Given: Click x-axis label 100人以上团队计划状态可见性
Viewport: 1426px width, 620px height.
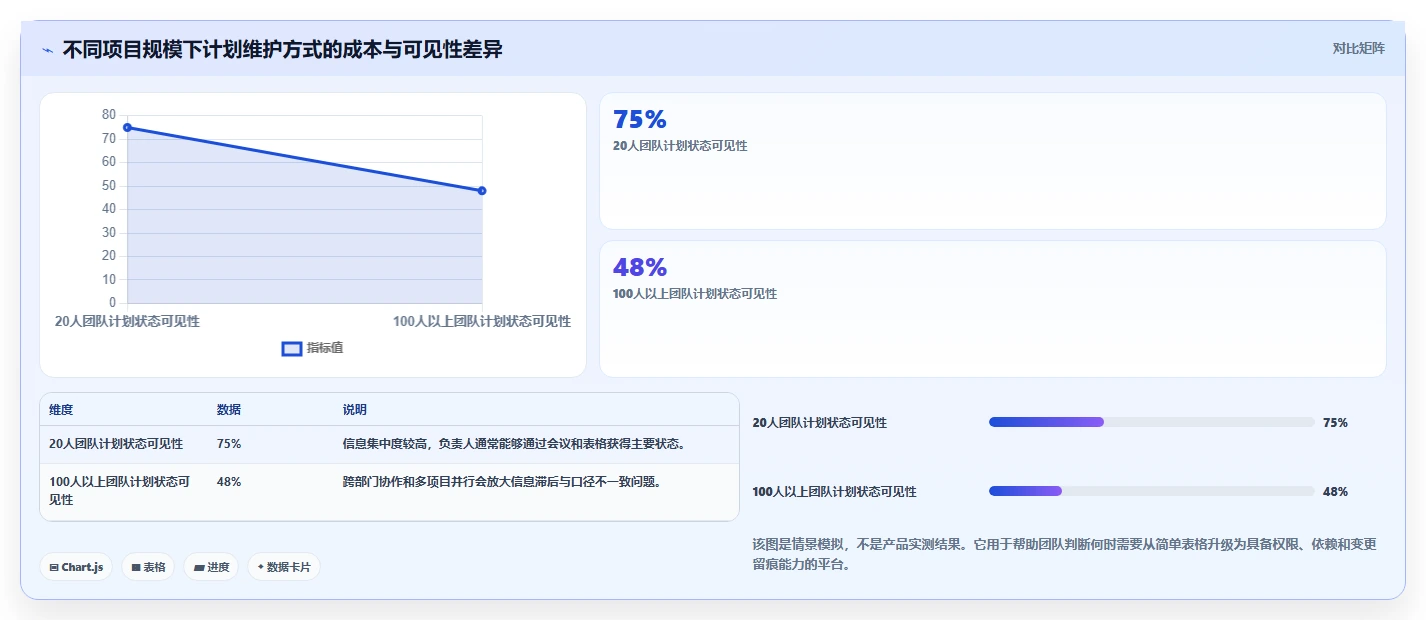Looking at the screenshot, I should click(482, 321).
